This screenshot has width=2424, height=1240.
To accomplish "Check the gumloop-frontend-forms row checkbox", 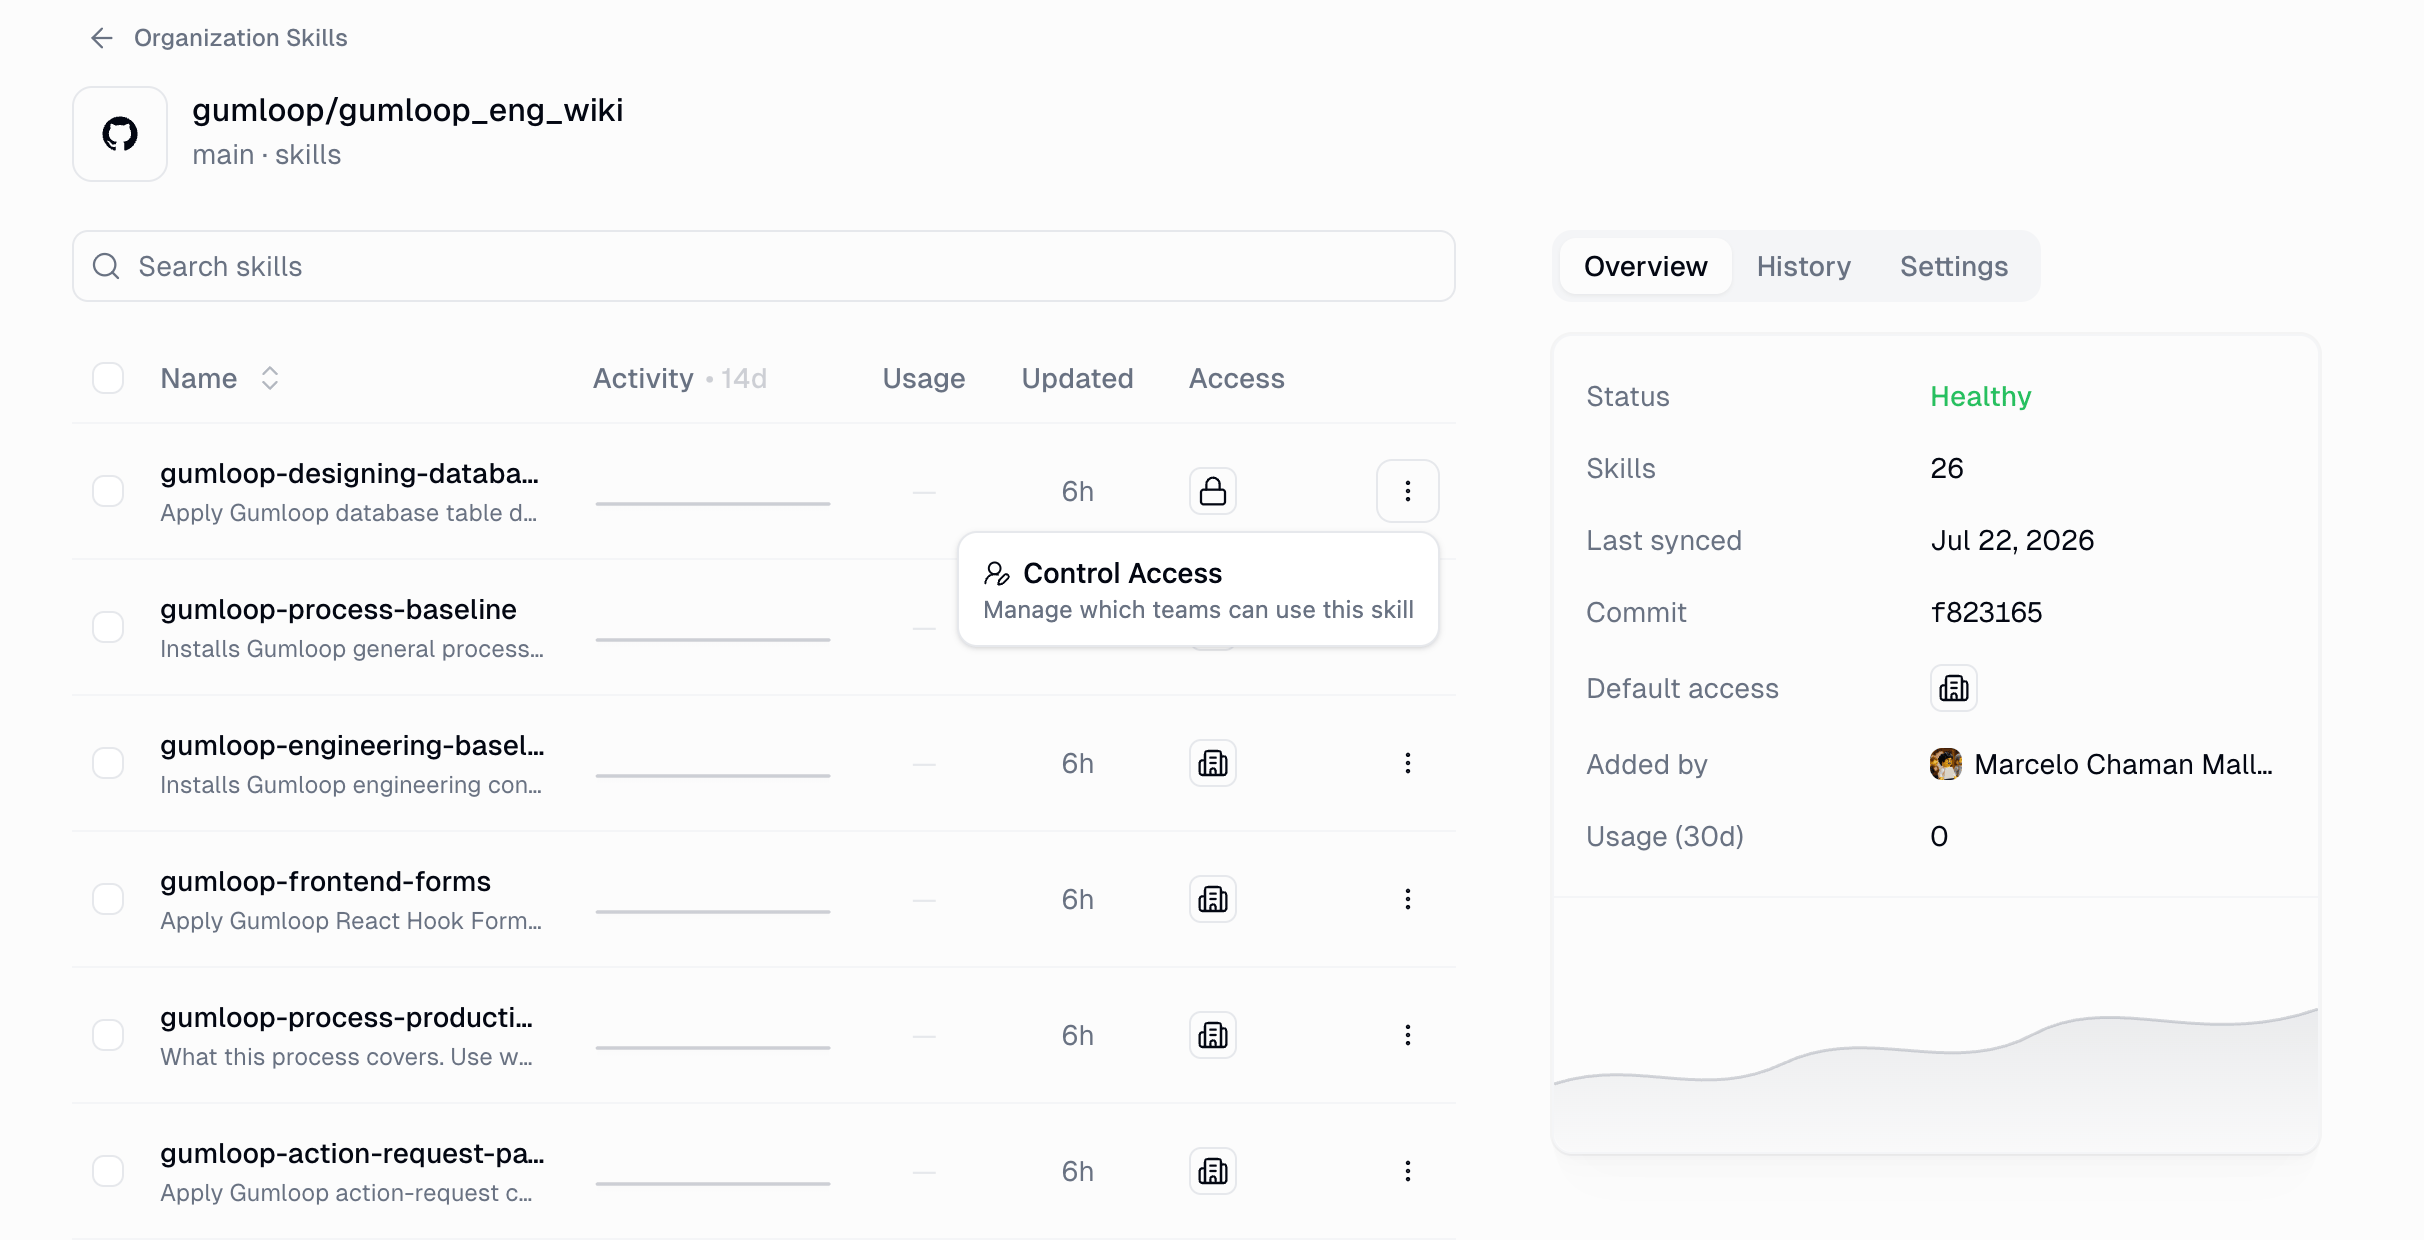I will pyautogui.click(x=108, y=899).
